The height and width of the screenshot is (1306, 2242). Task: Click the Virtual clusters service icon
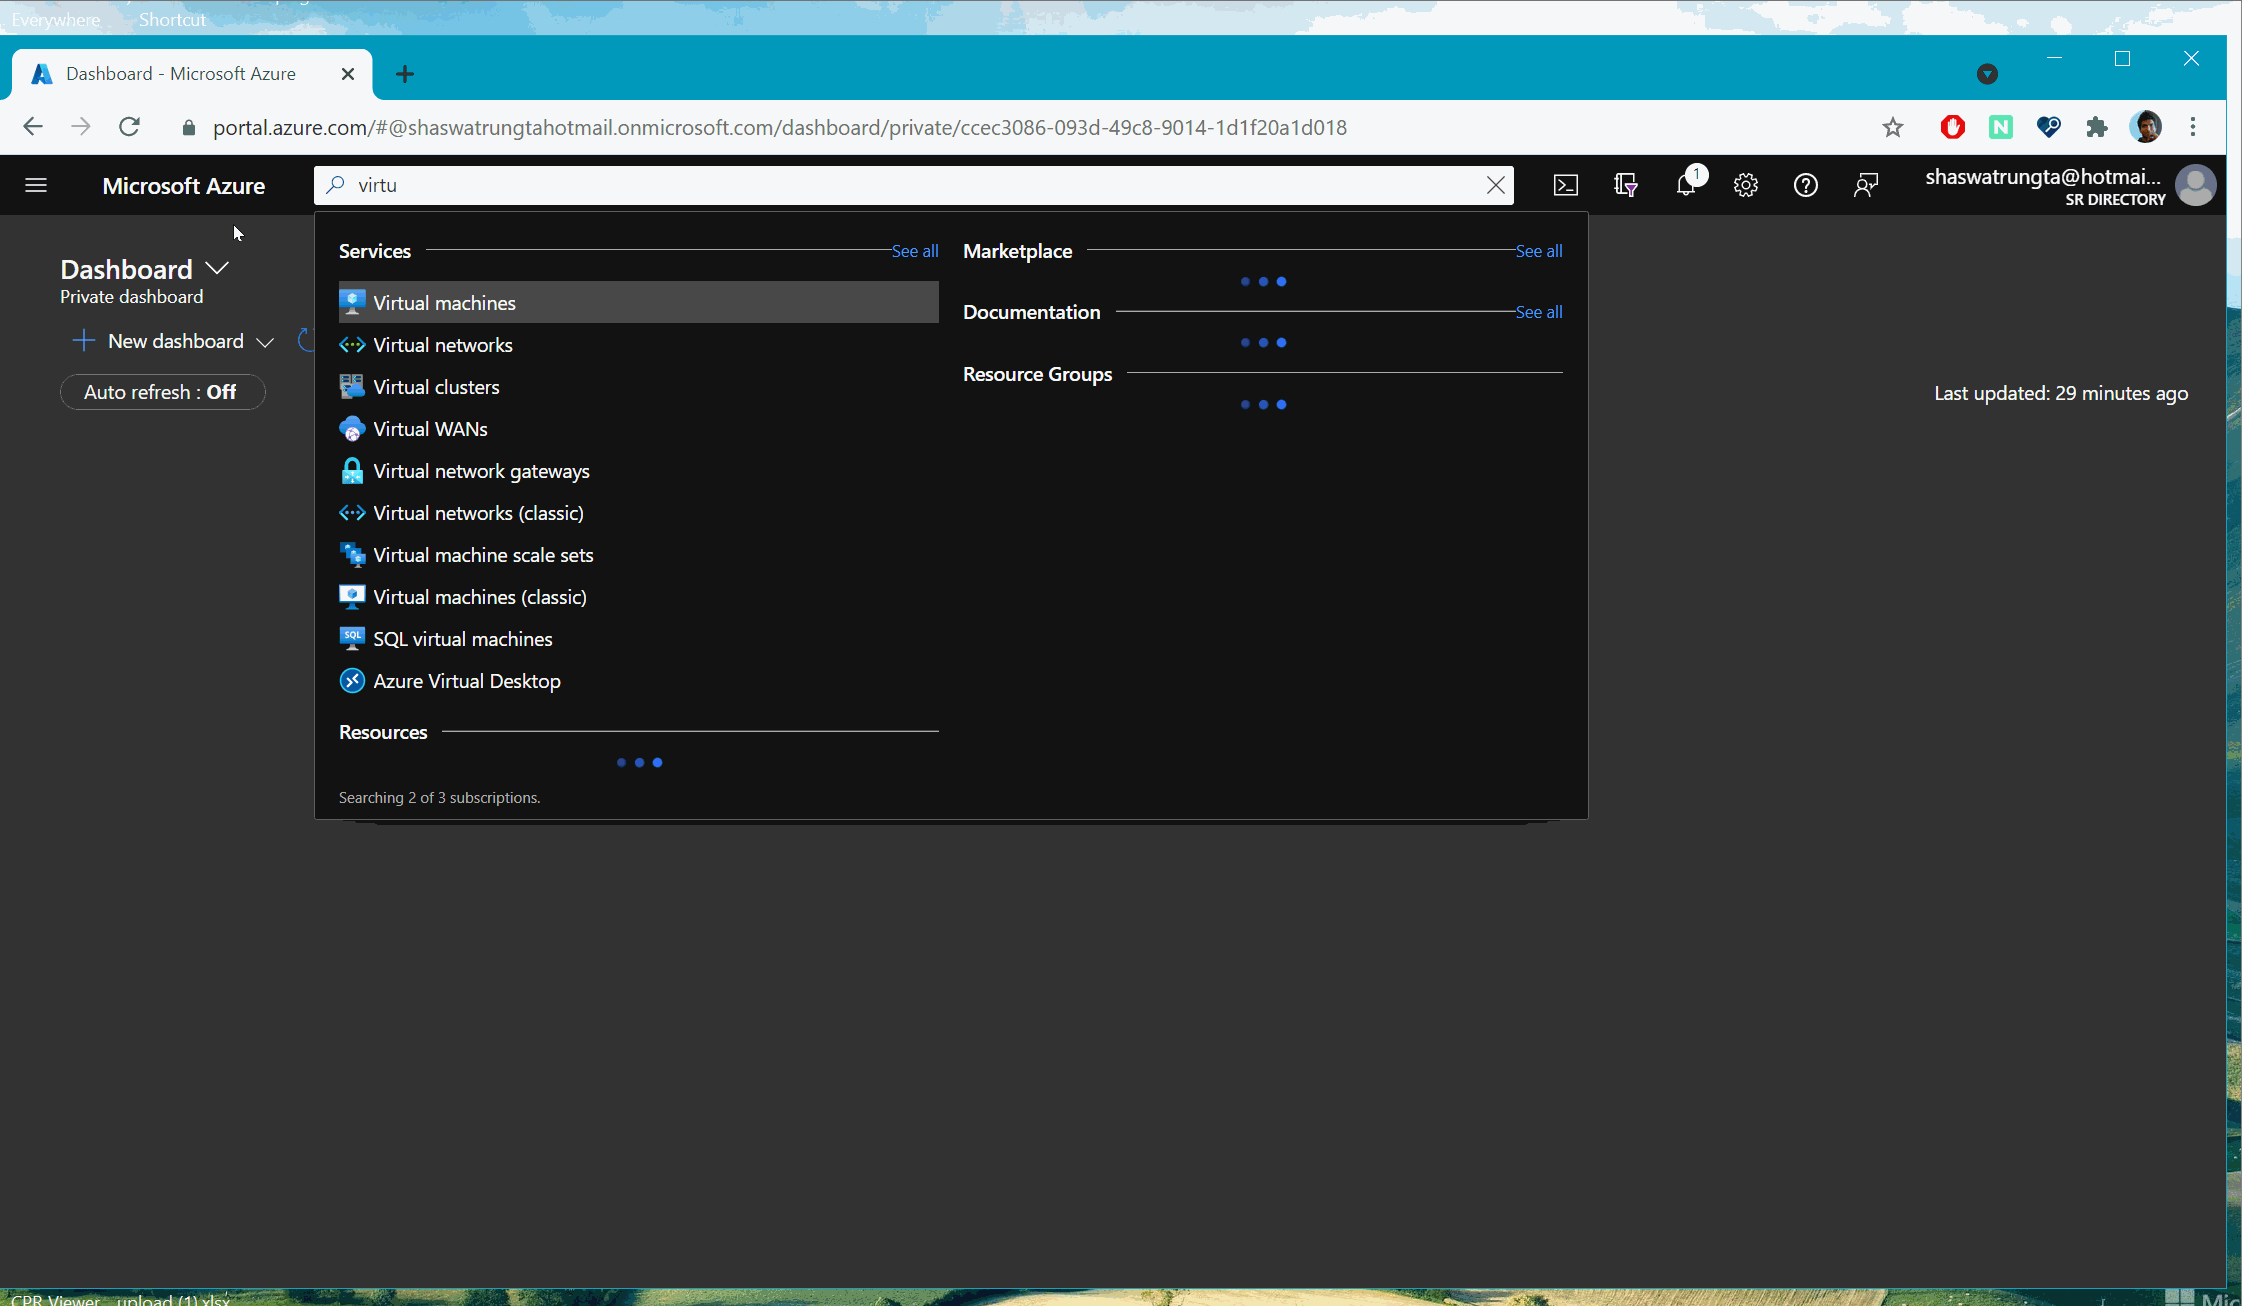coord(352,386)
